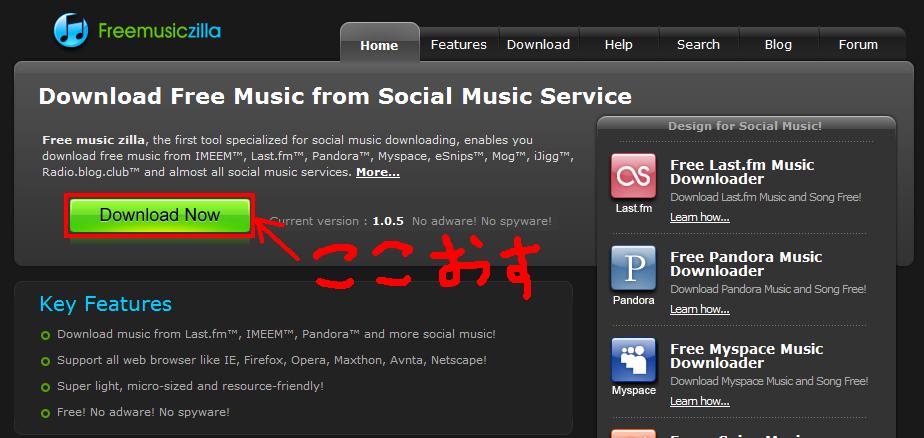Screen dimensions: 924x438
Task: Click Free Last.fm Music Downloader heading
Action: (742, 172)
